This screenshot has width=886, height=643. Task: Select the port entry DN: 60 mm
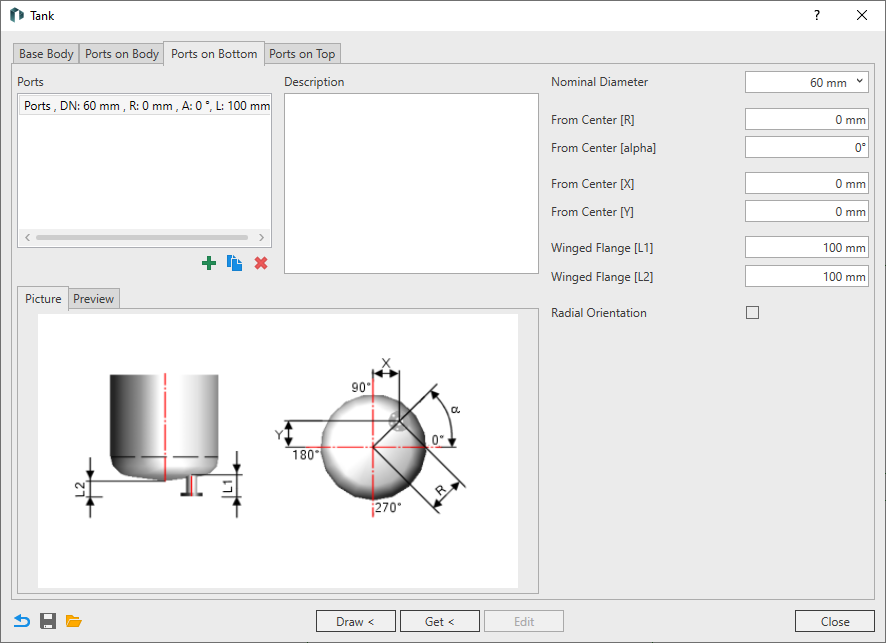pyautogui.click(x=145, y=106)
